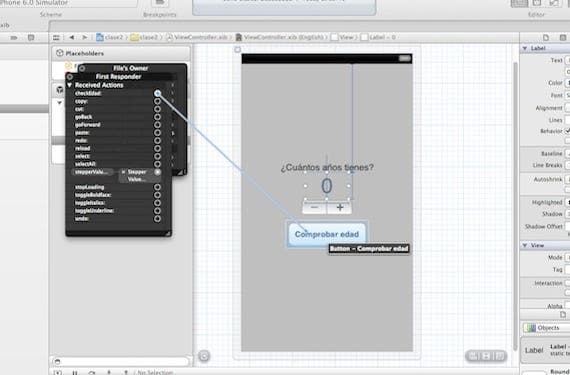Image resolution: width=570 pixels, height=375 pixels.
Task: Click the connection circle next to stopLoading
Action: 157,187
